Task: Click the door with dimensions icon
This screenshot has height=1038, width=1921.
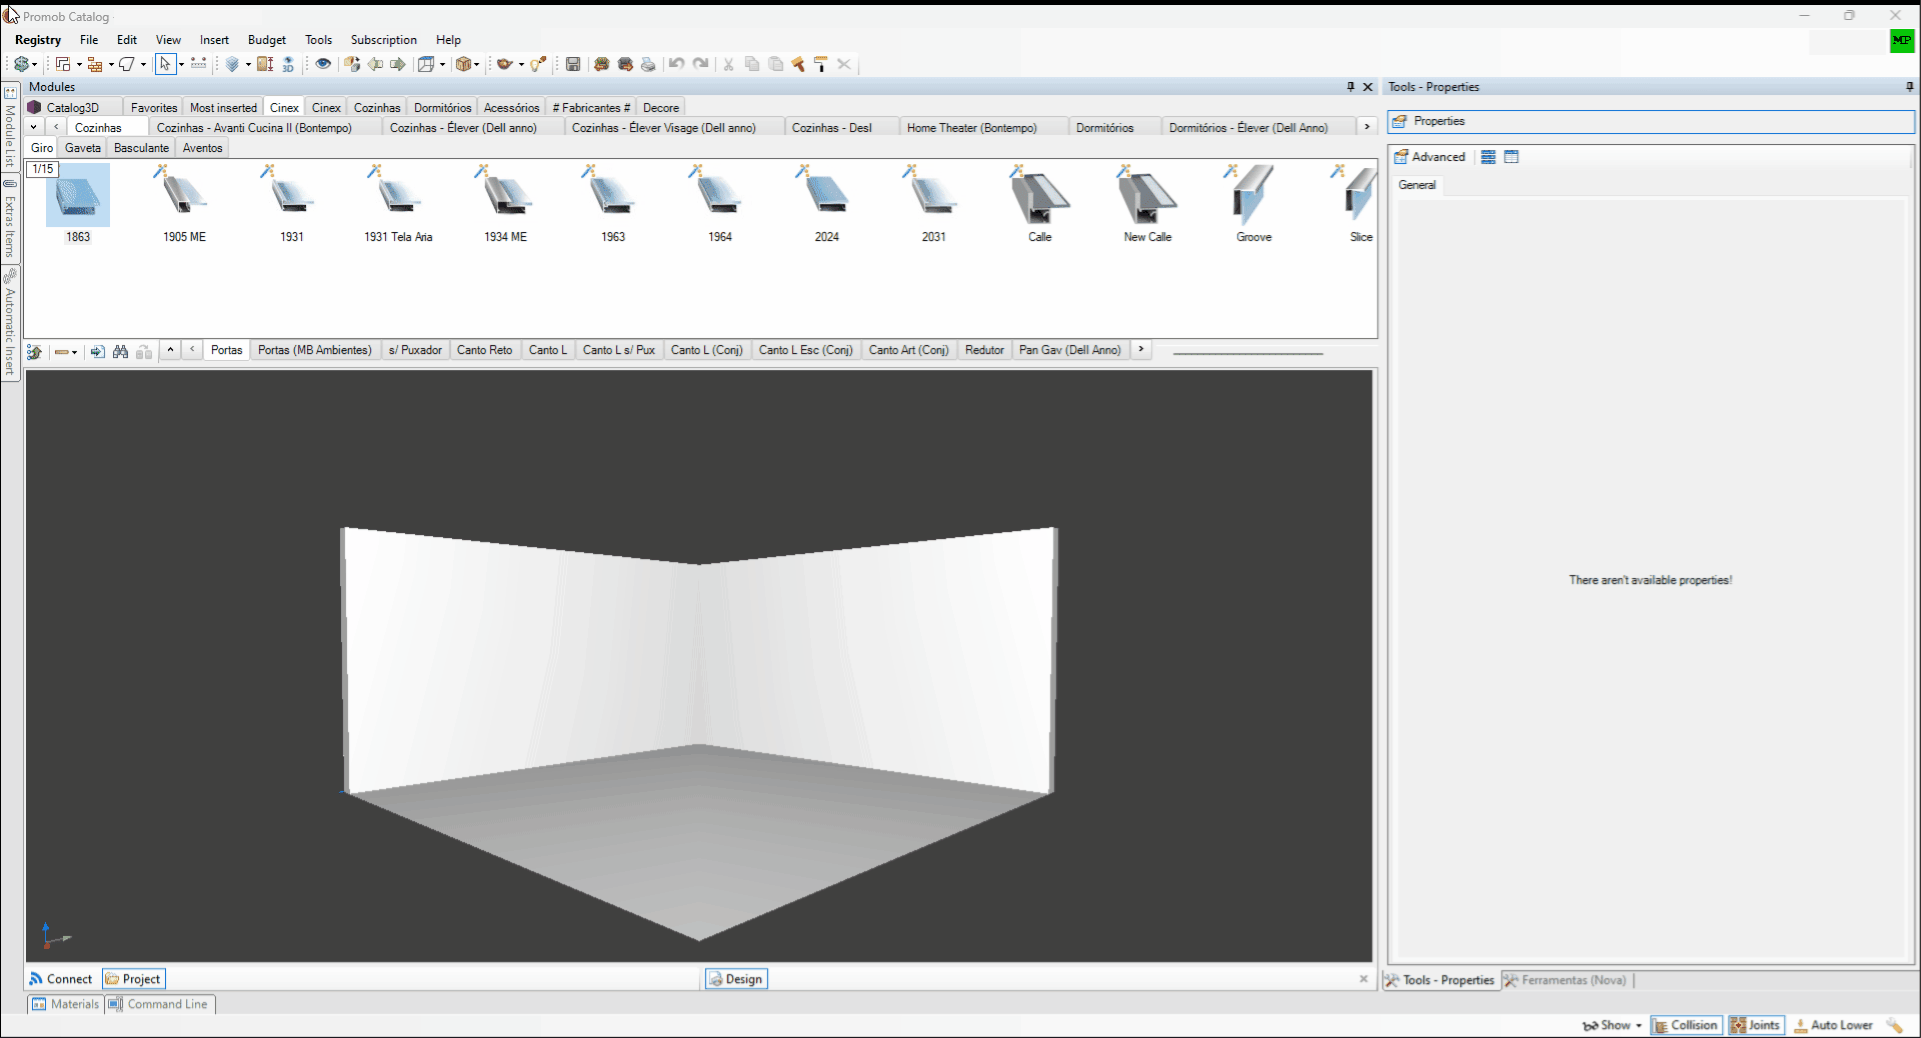Action: (265, 64)
